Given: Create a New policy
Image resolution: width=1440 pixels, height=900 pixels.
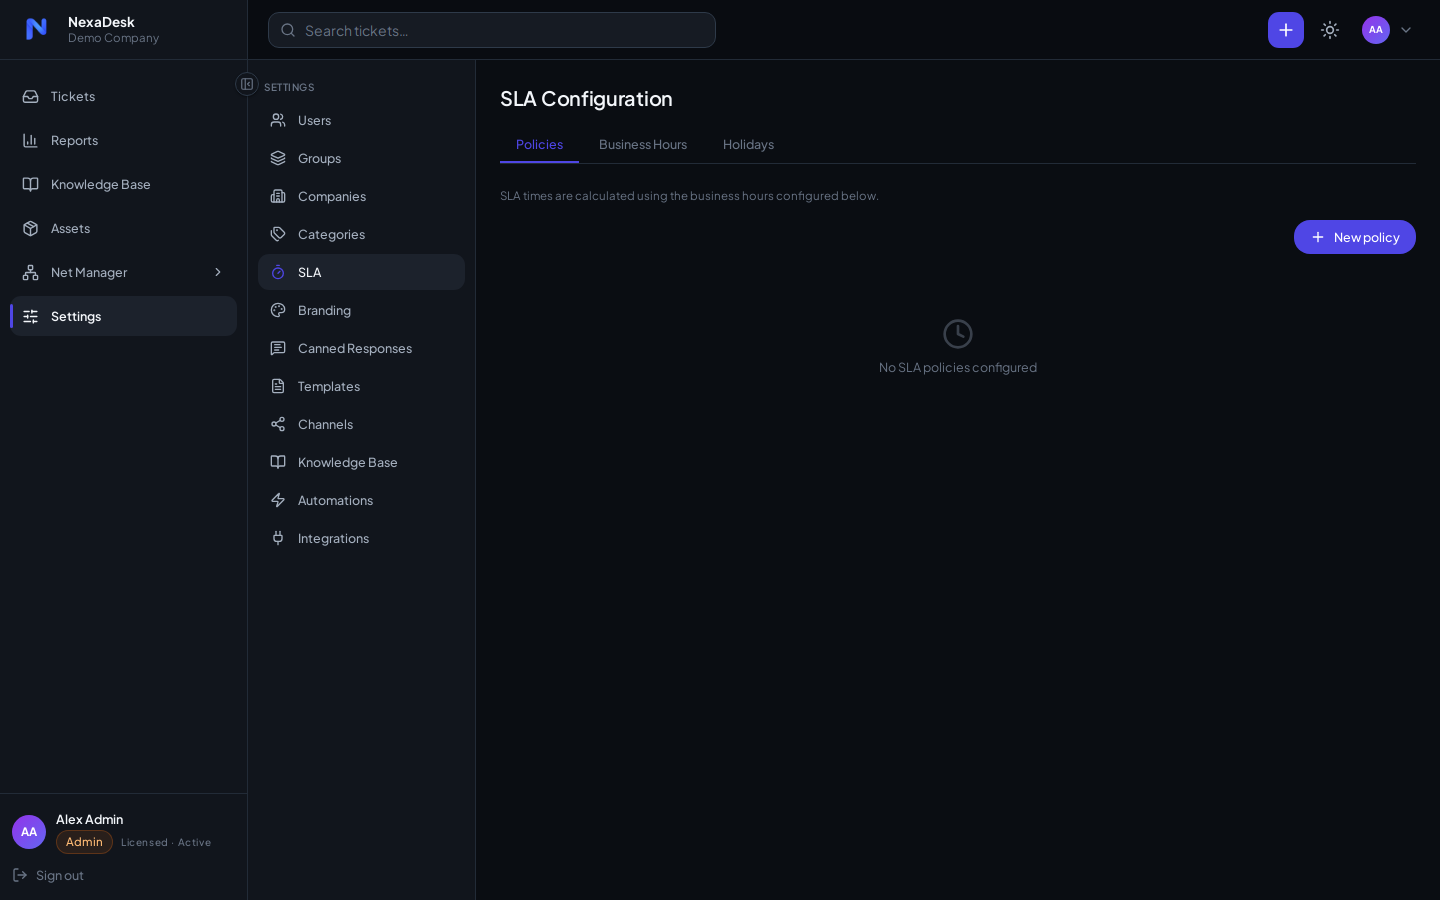Looking at the screenshot, I should point(1355,237).
